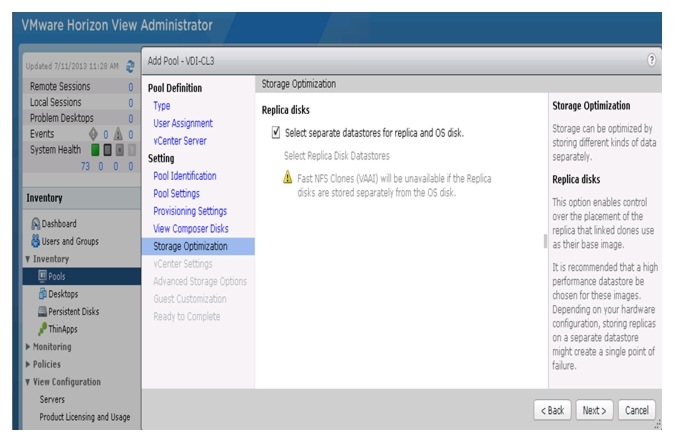The width and height of the screenshot is (675, 443).
Task: Click the yellow warning icon beside Fast NFS Clones
Action: point(288,177)
